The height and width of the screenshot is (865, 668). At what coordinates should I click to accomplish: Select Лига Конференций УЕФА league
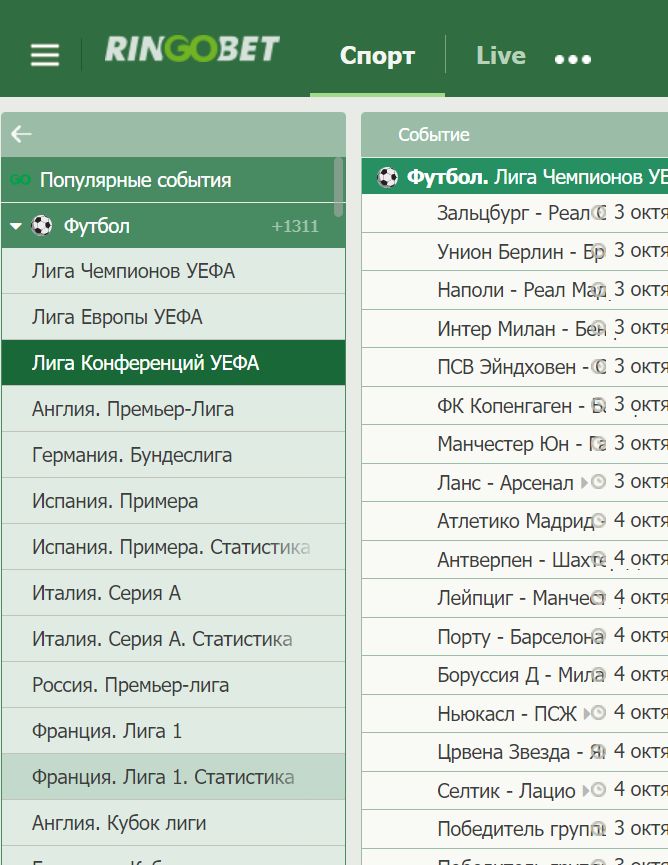(173, 362)
